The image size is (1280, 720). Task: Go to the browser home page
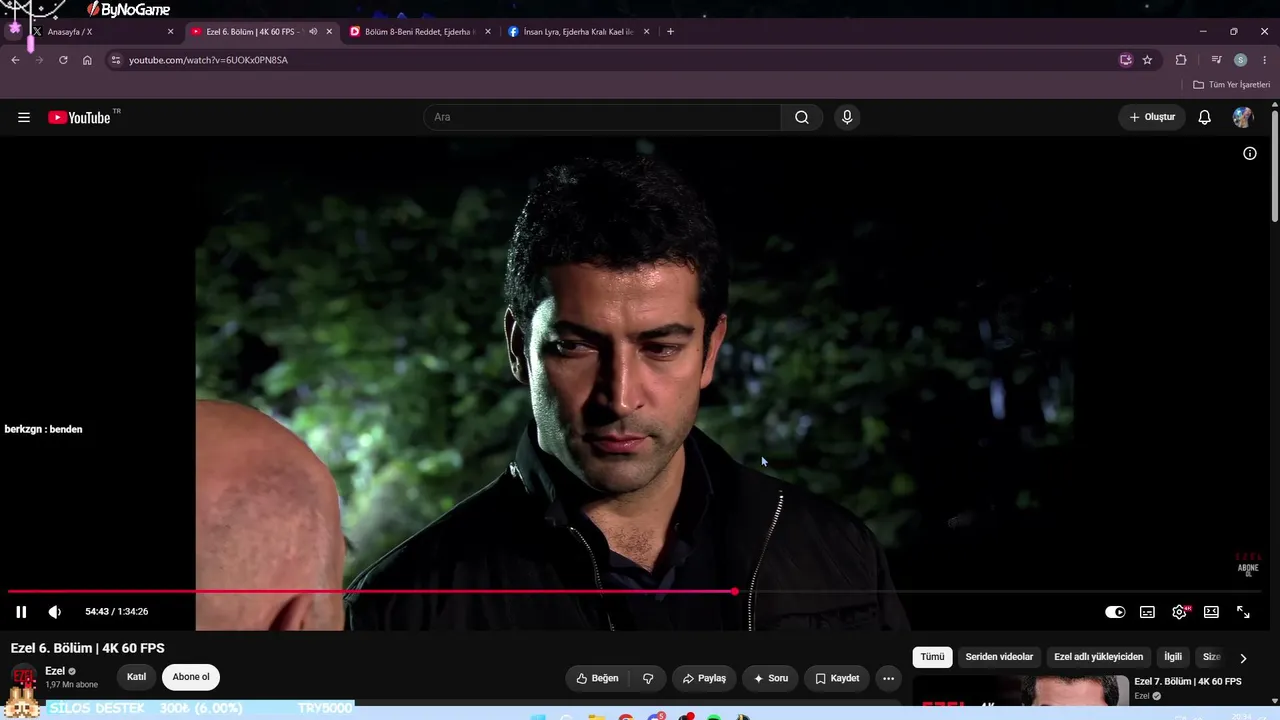point(87,60)
